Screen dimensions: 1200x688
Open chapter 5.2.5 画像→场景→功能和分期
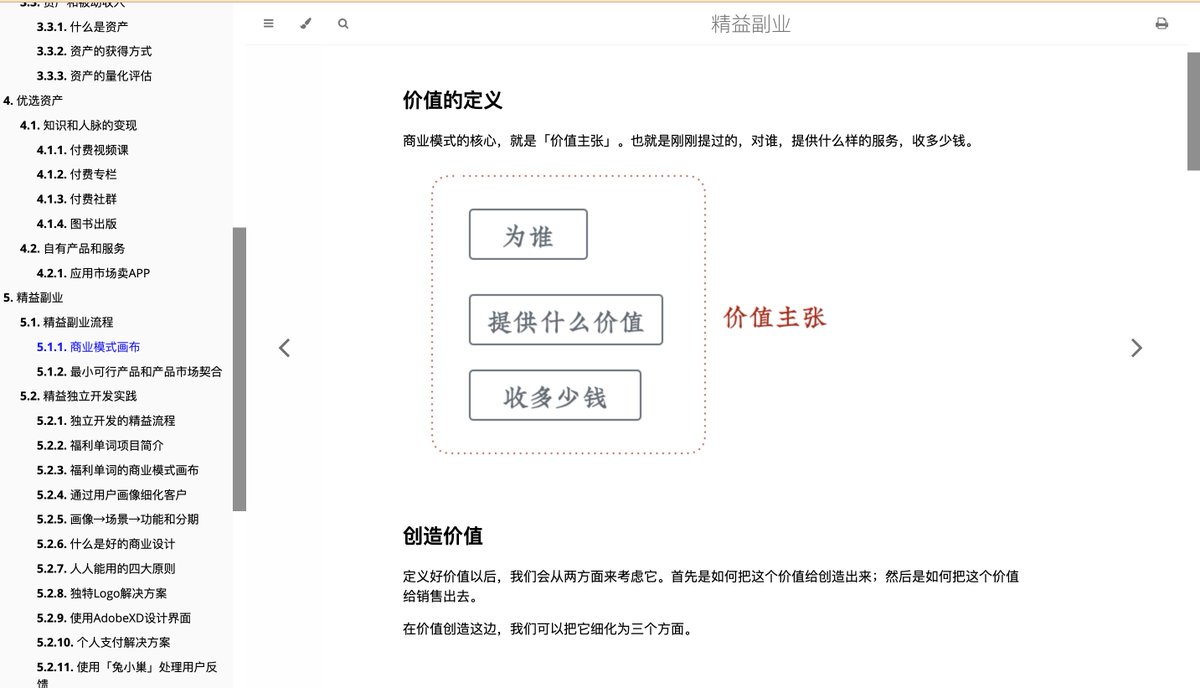(x=117, y=519)
